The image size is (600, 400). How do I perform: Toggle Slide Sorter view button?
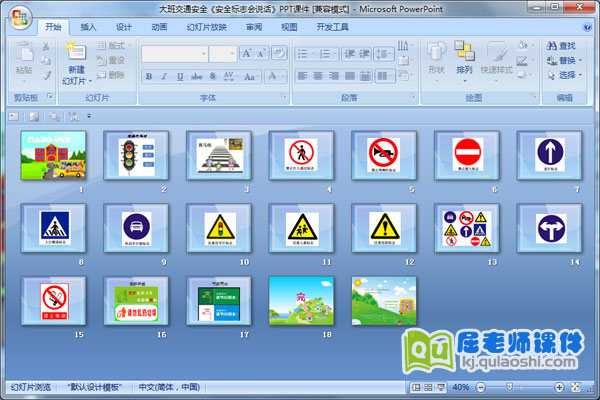click(428, 386)
